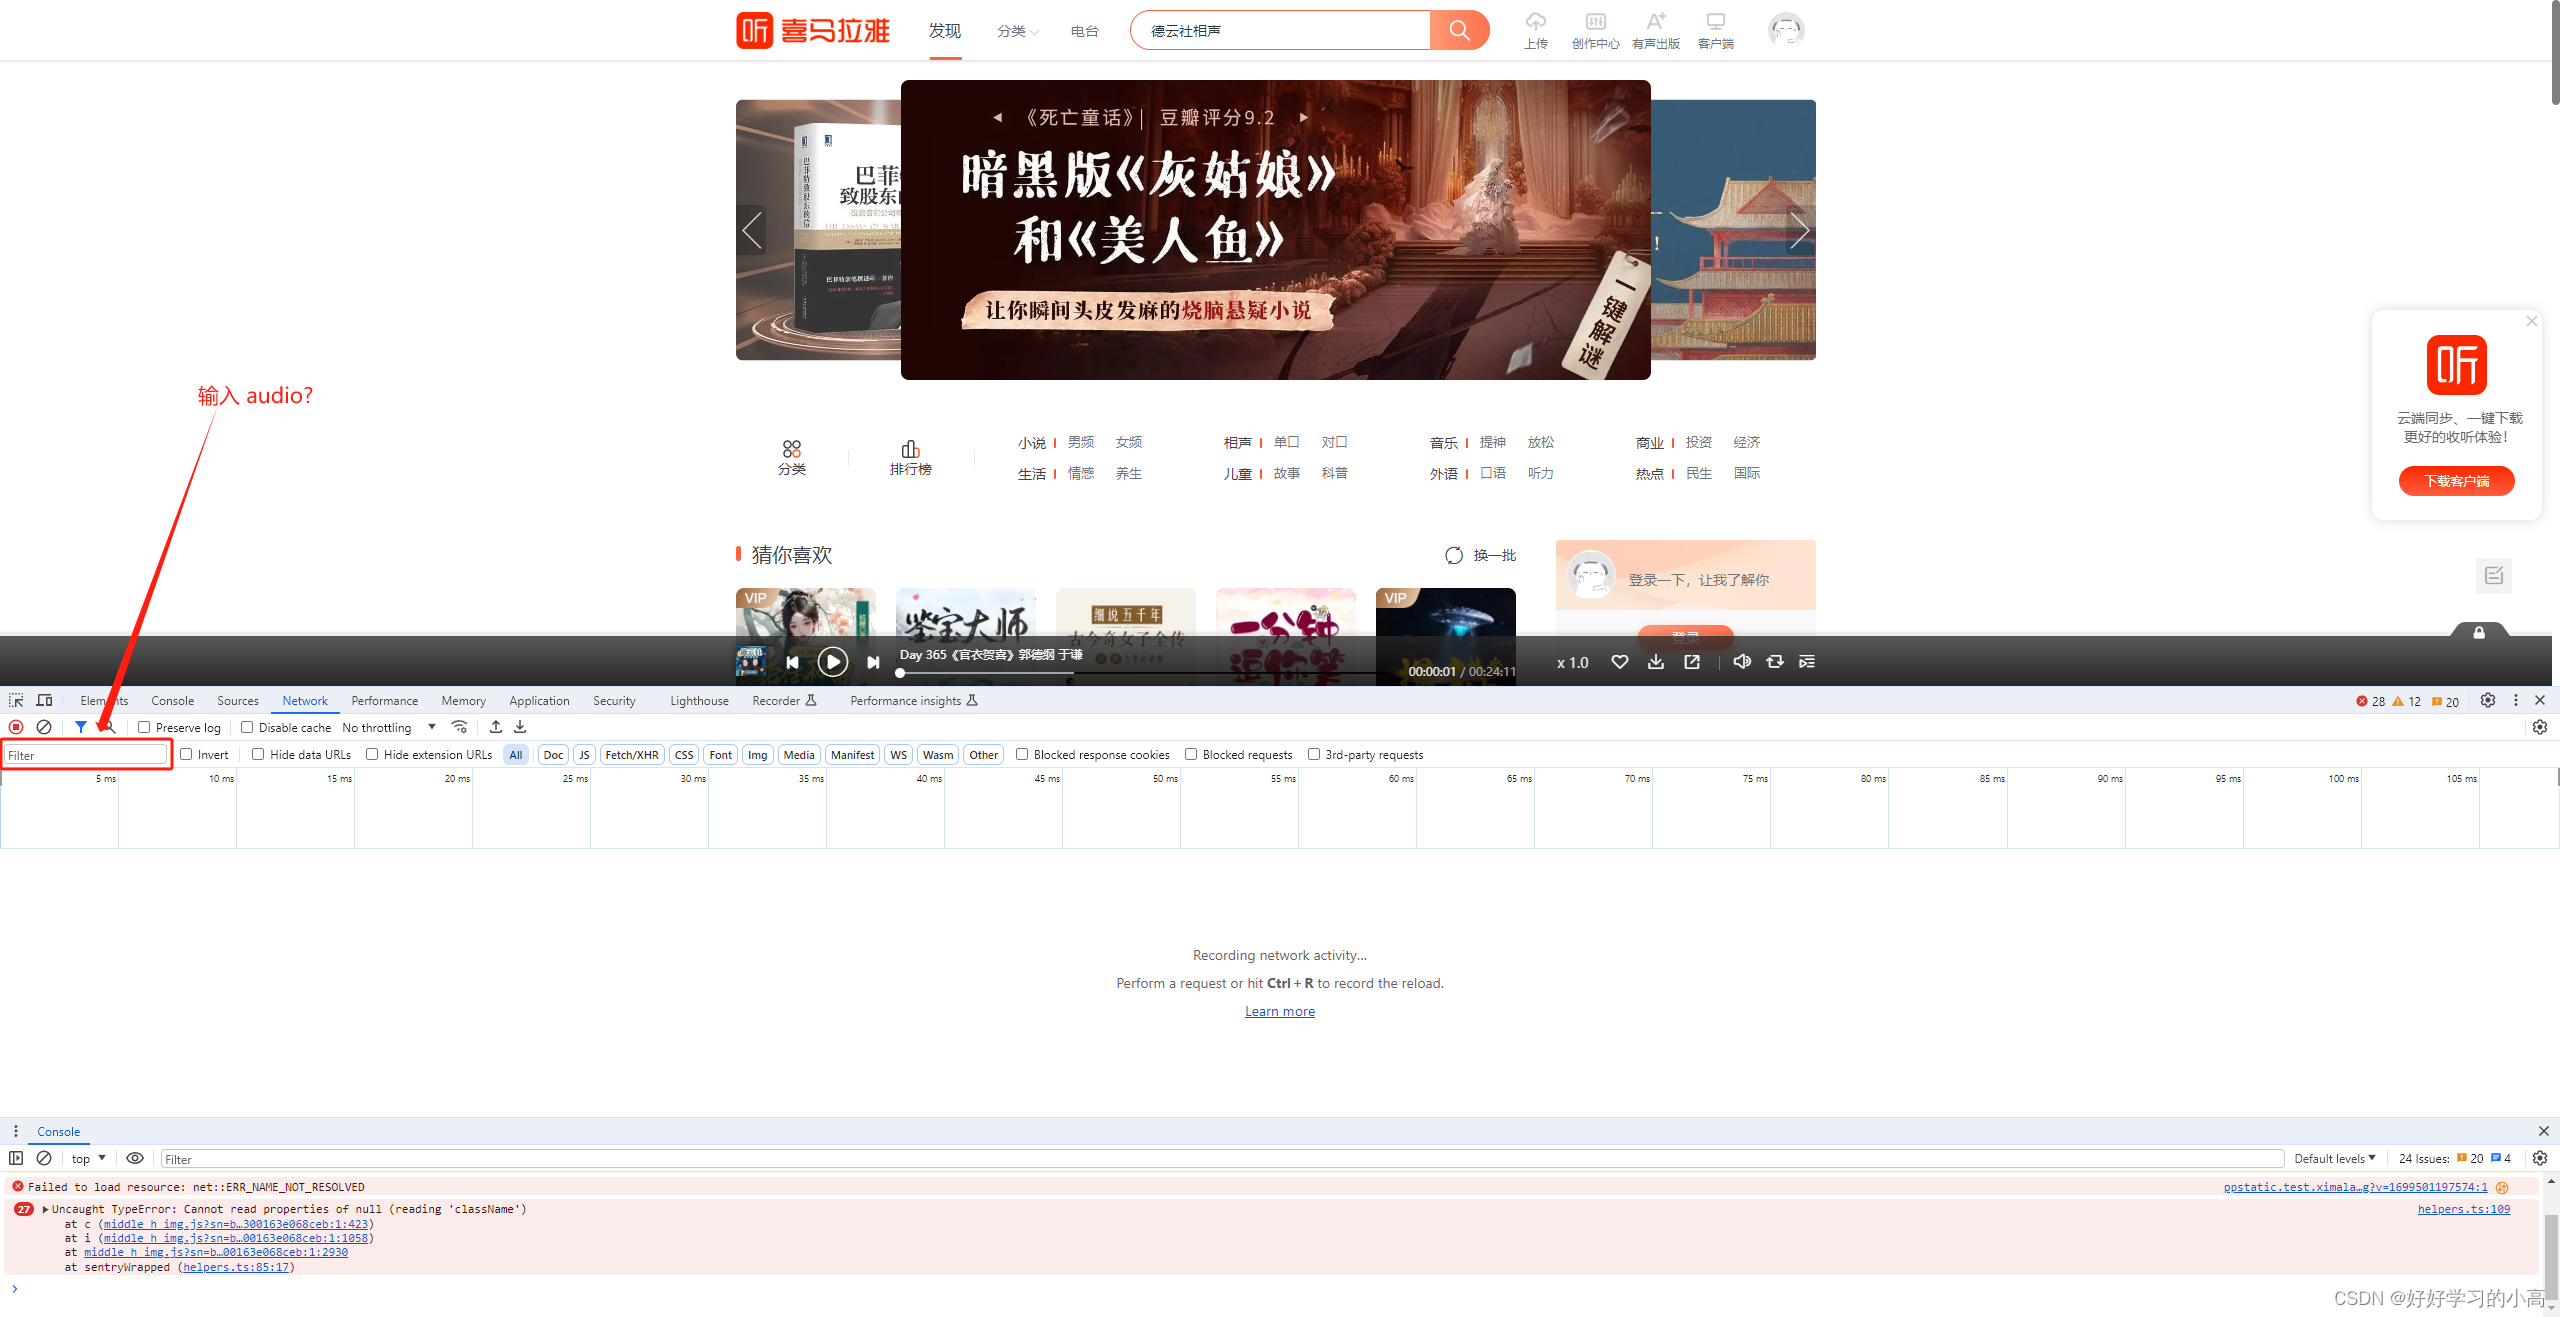Click the download icon in the audio player
Screen dimensions: 2560x1317
(1656, 661)
